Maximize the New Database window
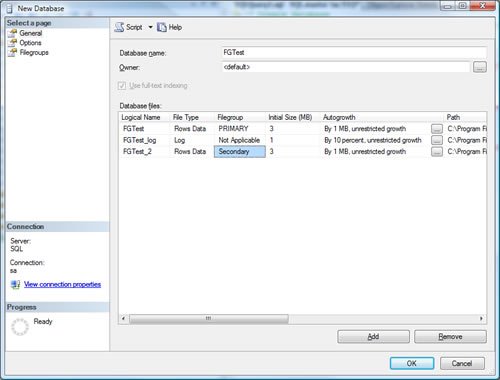The width and height of the screenshot is (500, 380). [x=463, y=6]
